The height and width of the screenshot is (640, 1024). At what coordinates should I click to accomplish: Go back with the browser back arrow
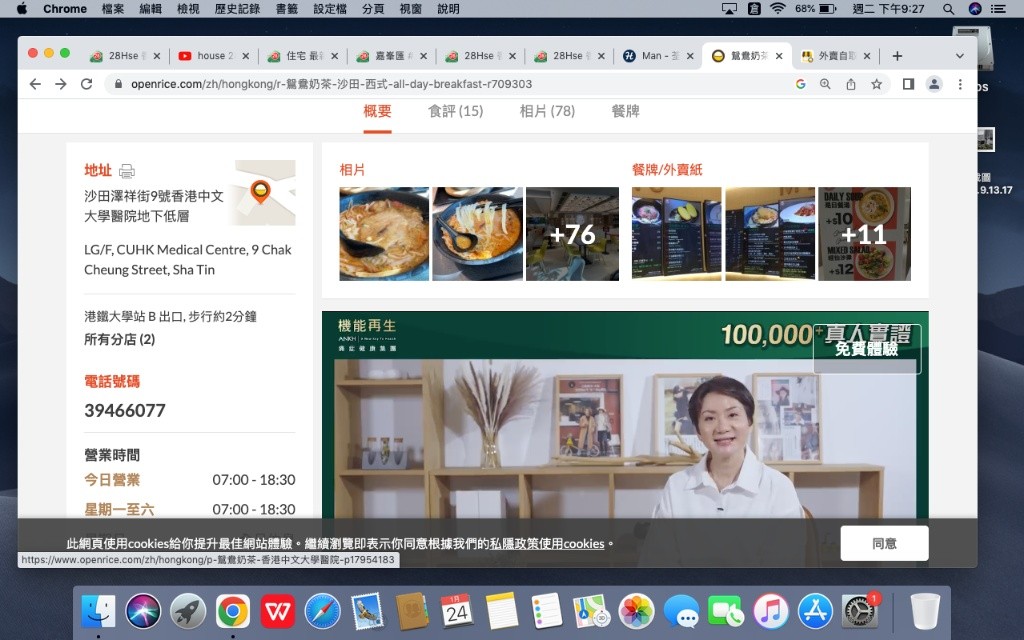35,84
